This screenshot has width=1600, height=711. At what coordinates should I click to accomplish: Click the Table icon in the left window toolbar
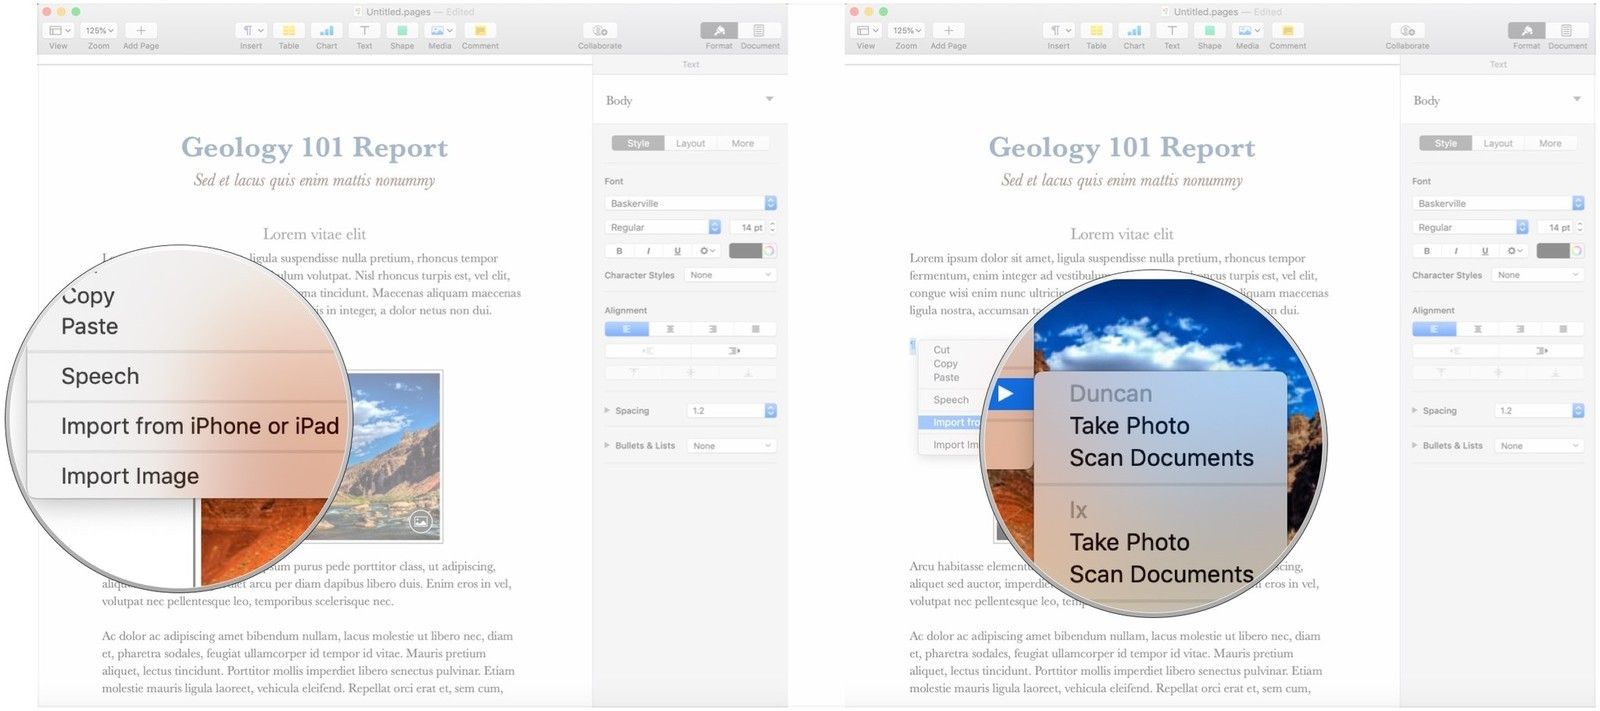point(288,31)
